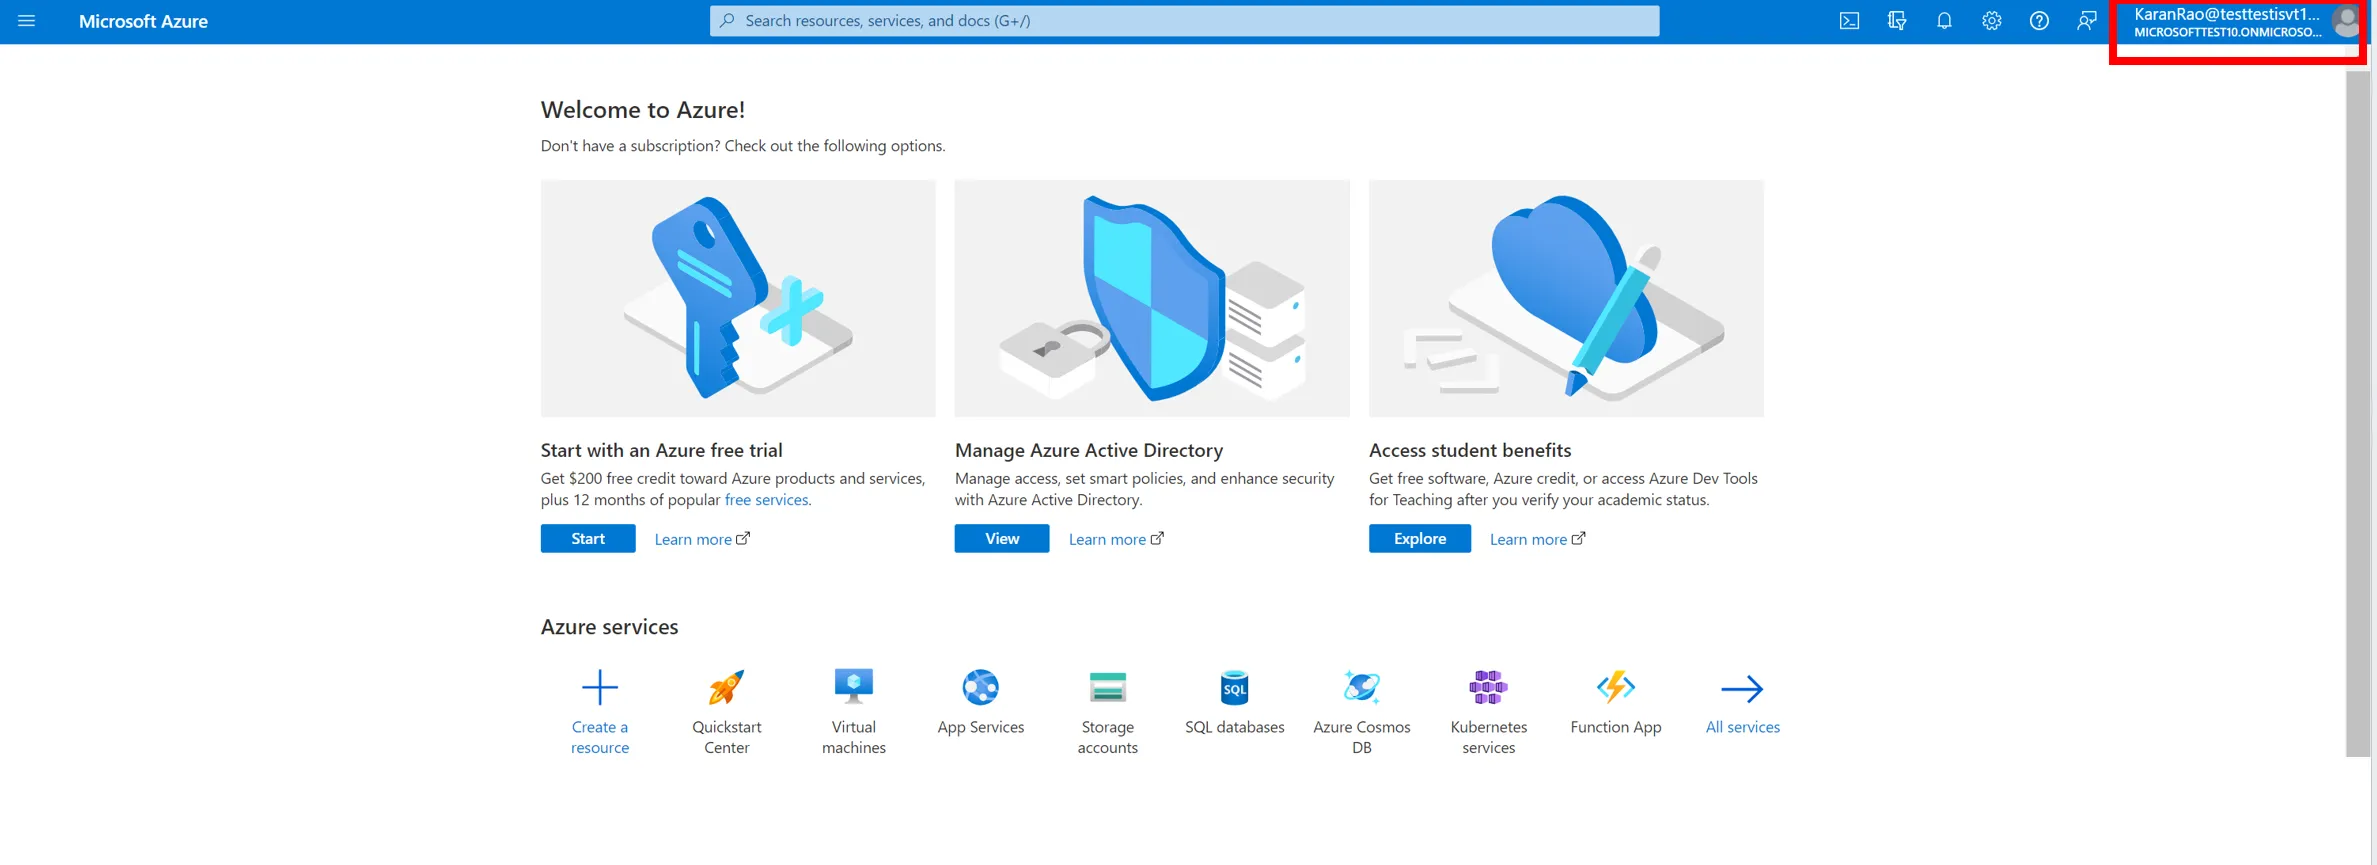Click the All services arrow icon
Viewport: 2377px width, 865px height.
pos(1743,689)
